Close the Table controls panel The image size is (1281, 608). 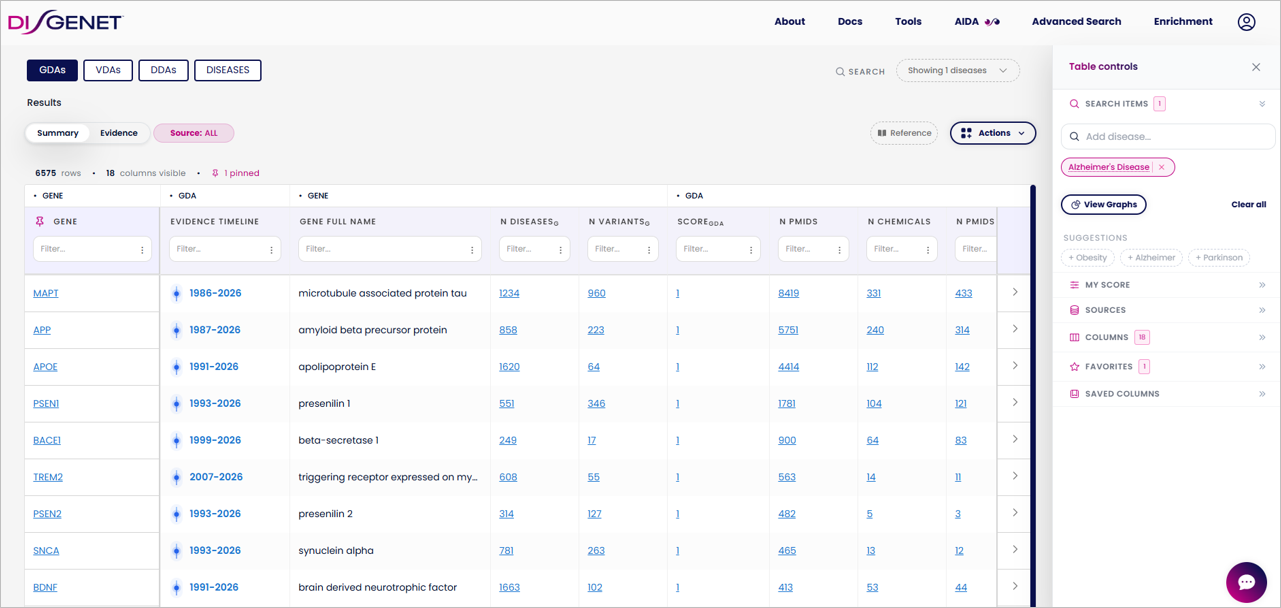[1256, 67]
